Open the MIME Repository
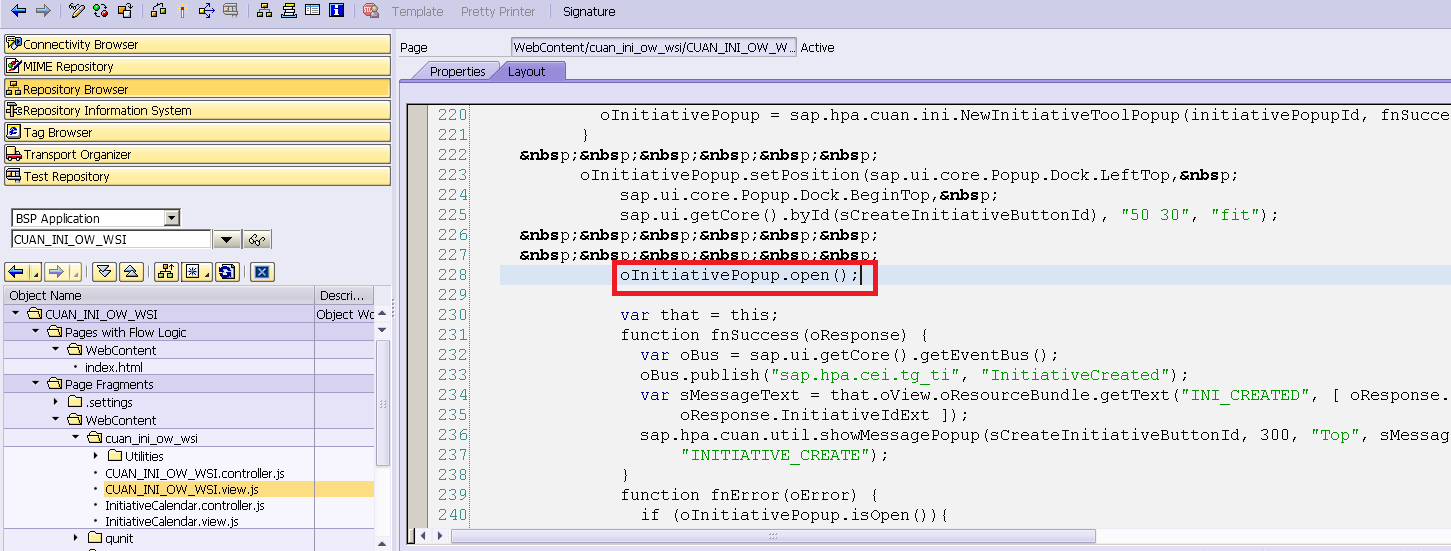This screenshot has height=551, width=1451. 197,66
